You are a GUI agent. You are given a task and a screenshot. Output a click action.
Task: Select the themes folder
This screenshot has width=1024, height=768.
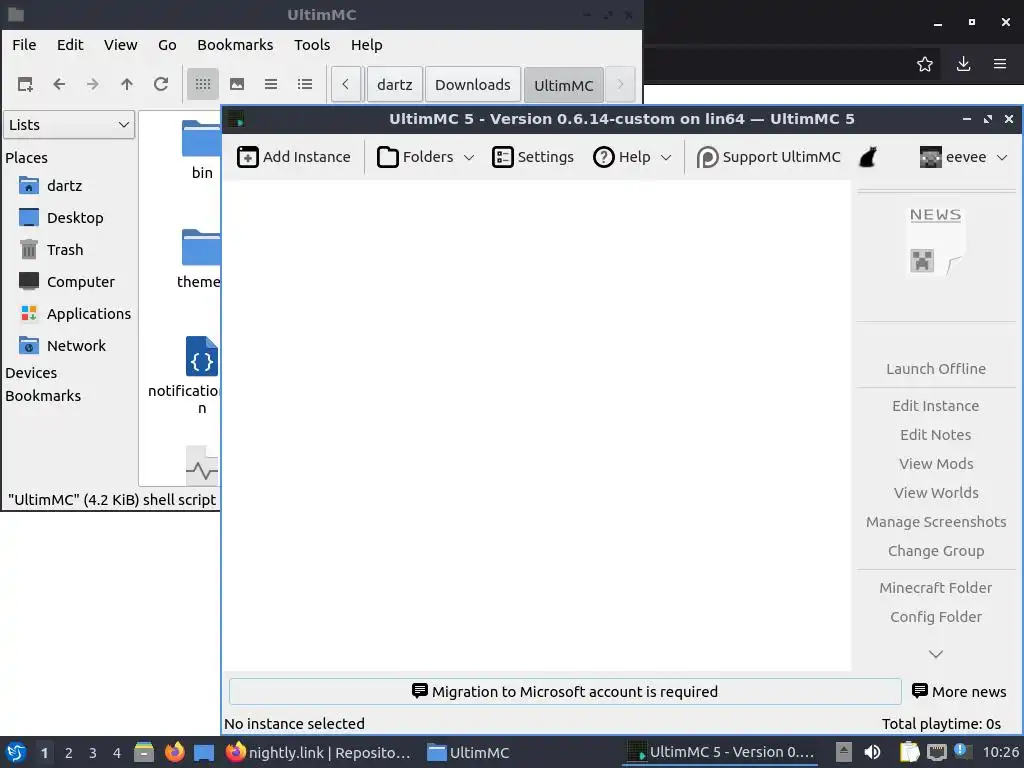pyautogui.click(x=199, y=259)
